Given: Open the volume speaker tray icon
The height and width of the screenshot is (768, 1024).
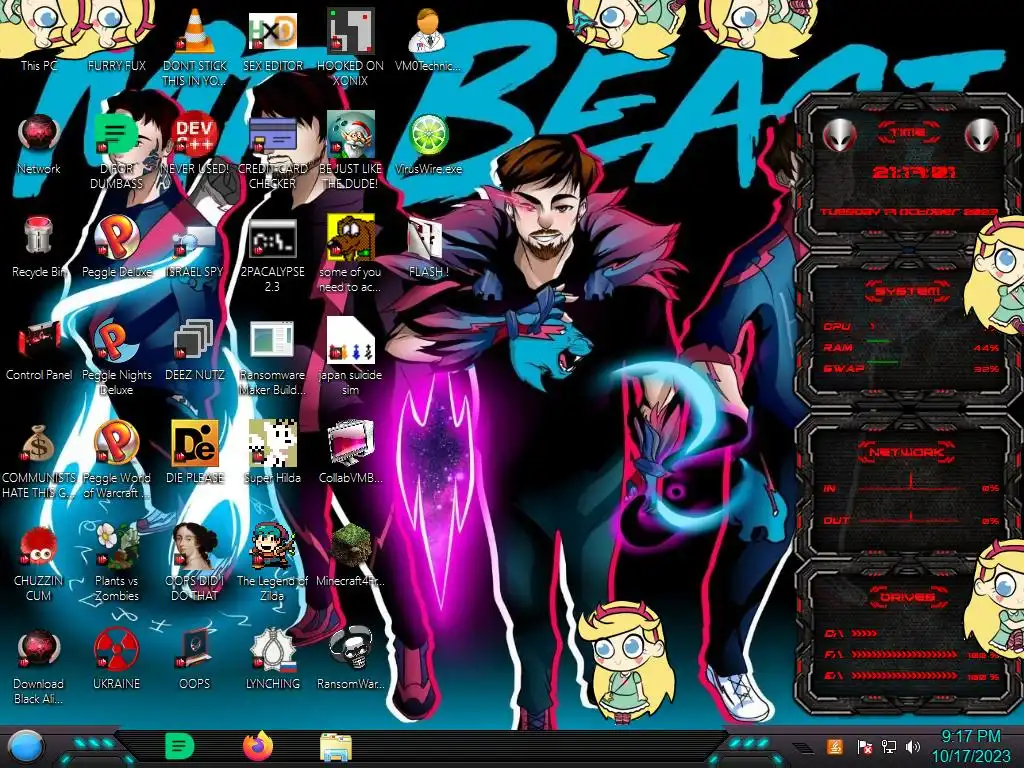Looking at the screenshot, I should 913,746.
